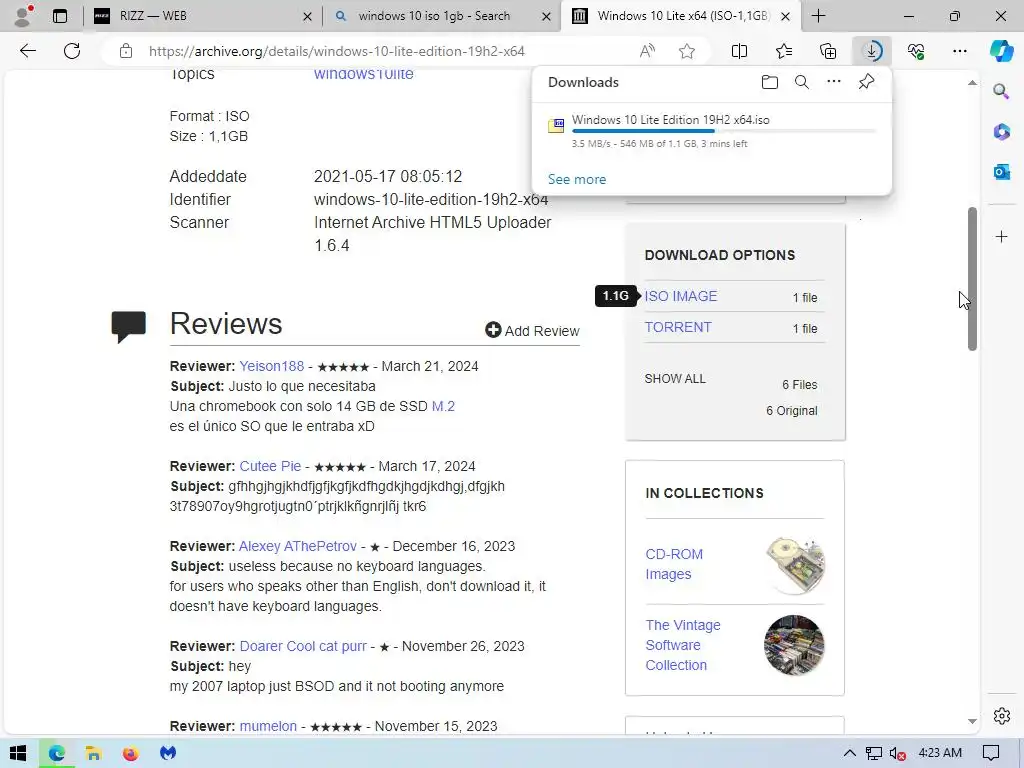Open Outlook in the sidebar
The height and width of the screenshot is (768, 1024).
[1001, 172]
